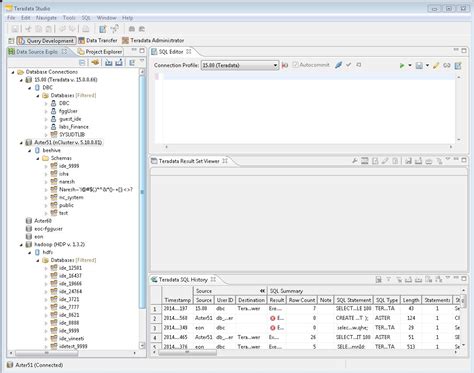This screenshot has width=474, height=373.
Task: Click the Row Count column header
Action: (302, 300)
